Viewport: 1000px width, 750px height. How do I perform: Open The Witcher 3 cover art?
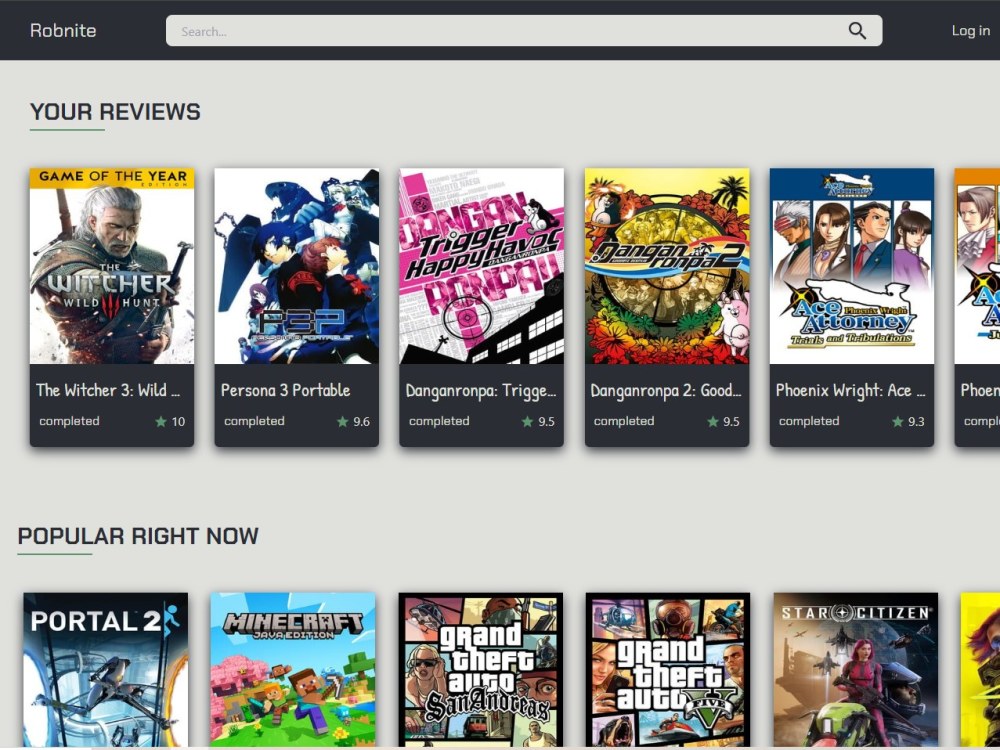(x=112, y=266)
